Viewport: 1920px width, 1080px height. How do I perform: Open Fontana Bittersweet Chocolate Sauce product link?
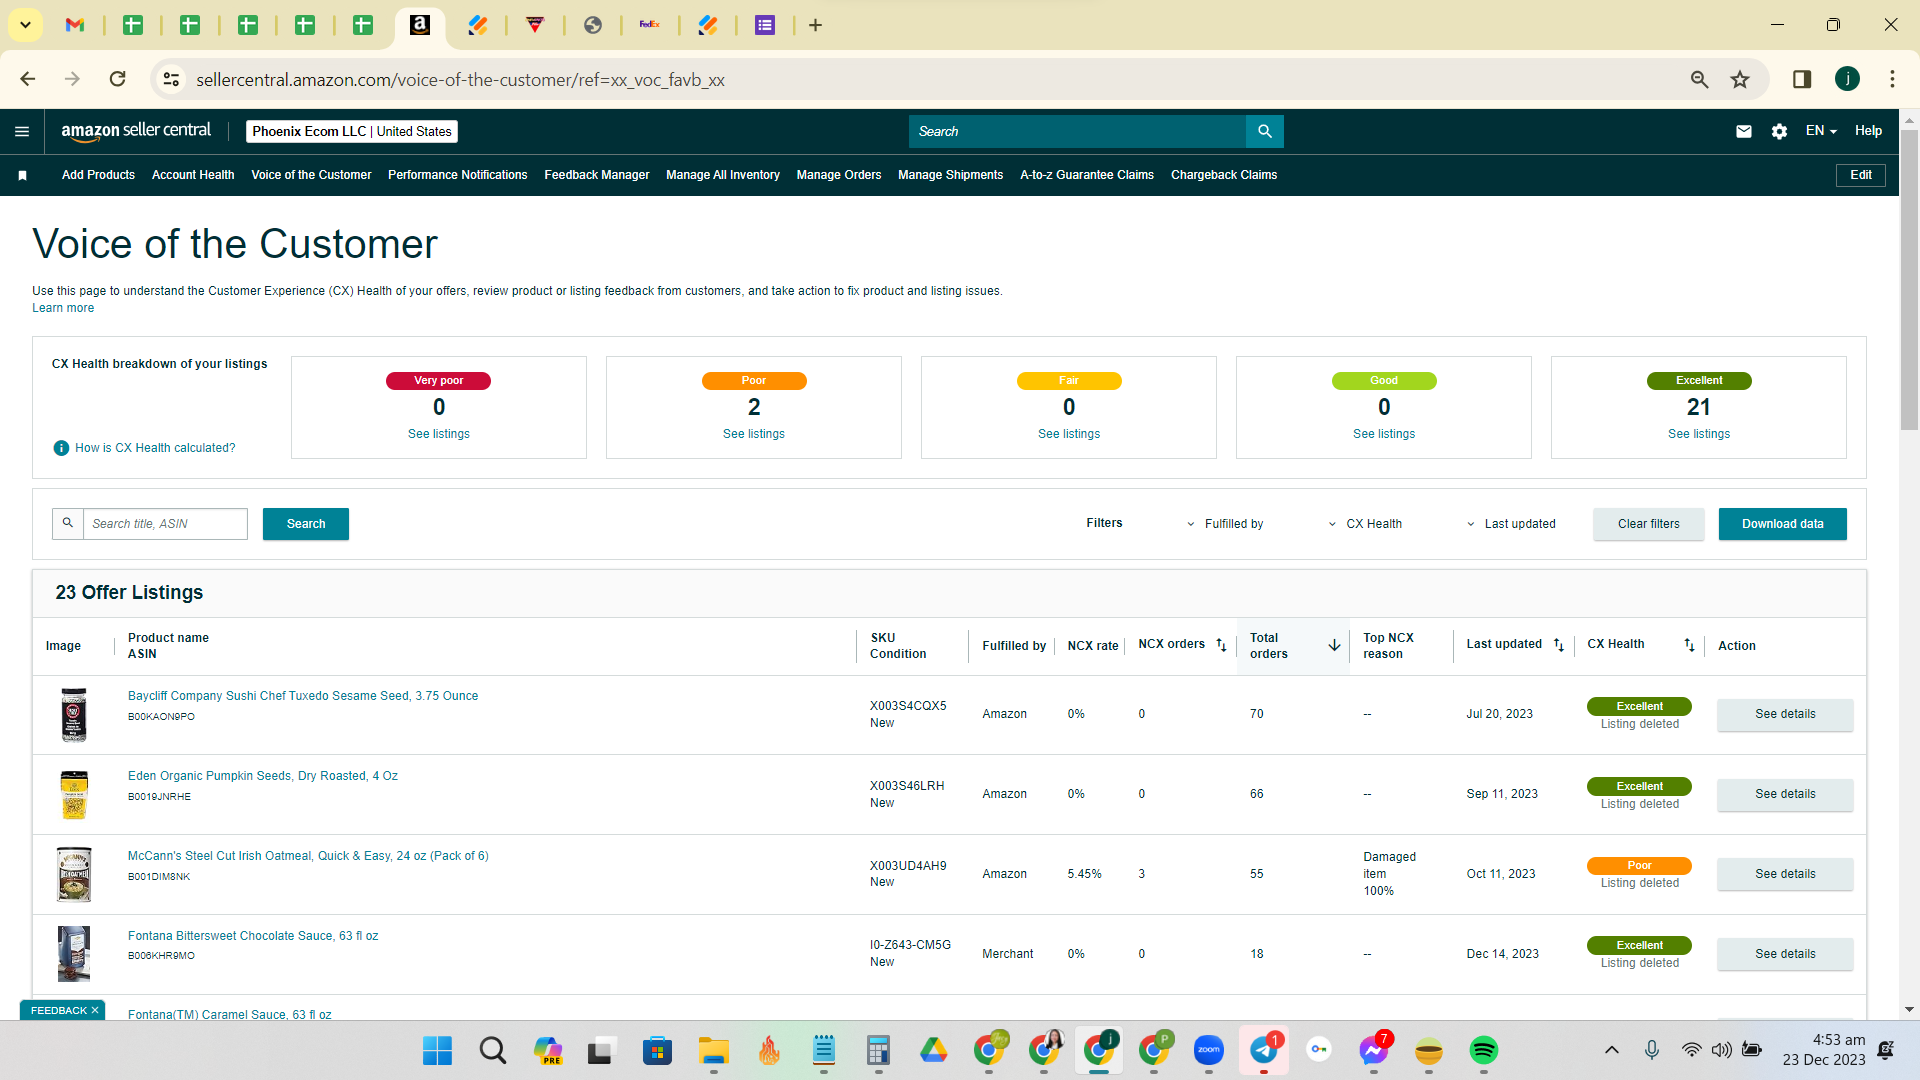(x=253, y=936)
